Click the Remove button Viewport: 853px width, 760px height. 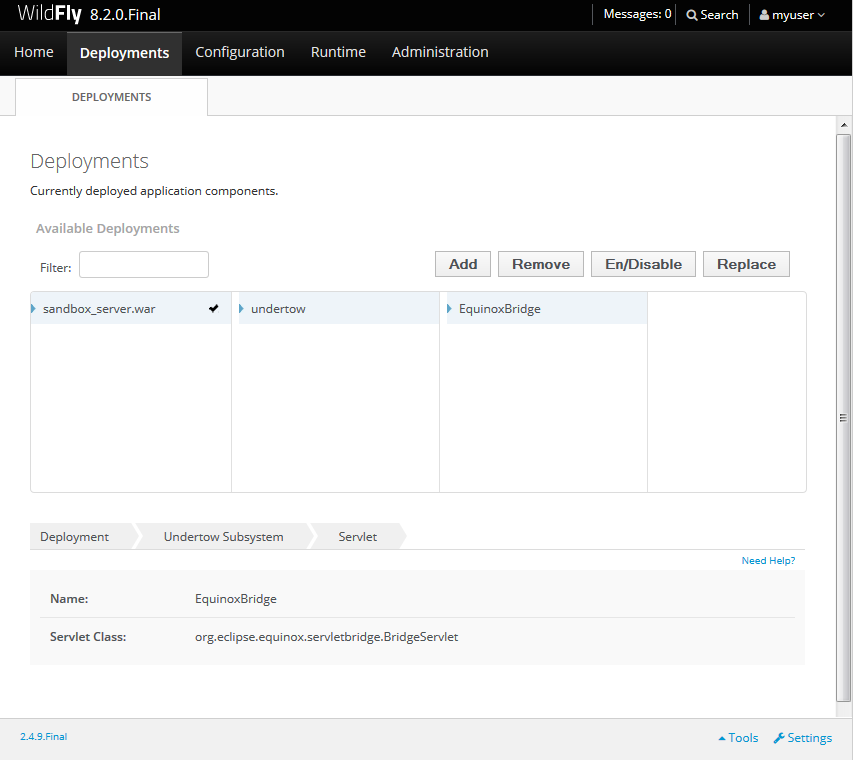541,264
